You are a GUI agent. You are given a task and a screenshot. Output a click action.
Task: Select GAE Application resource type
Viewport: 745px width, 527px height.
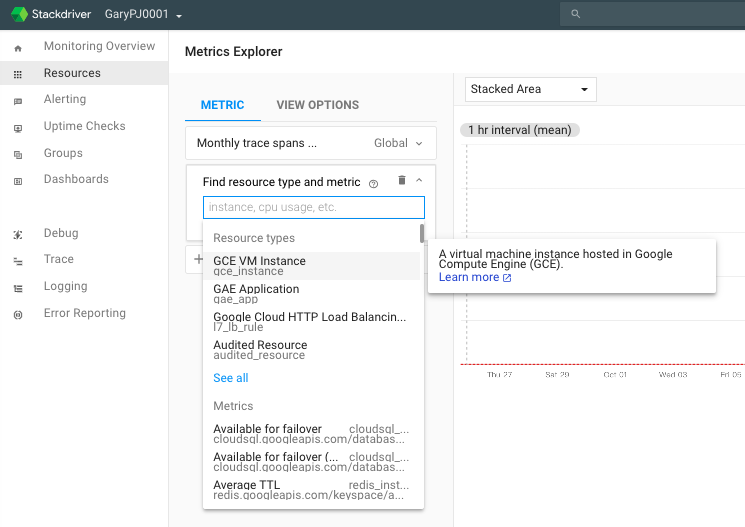(256, 293)
